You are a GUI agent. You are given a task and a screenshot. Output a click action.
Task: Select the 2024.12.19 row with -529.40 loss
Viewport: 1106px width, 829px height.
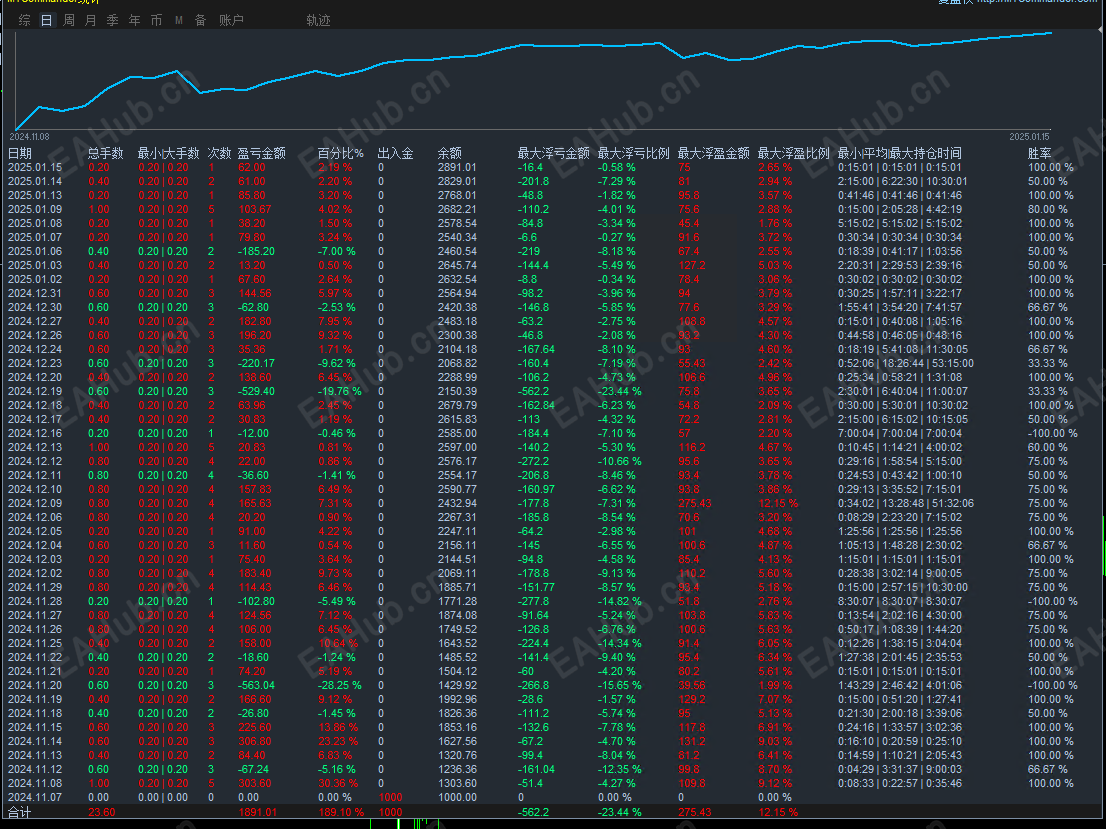pos(542,391)
